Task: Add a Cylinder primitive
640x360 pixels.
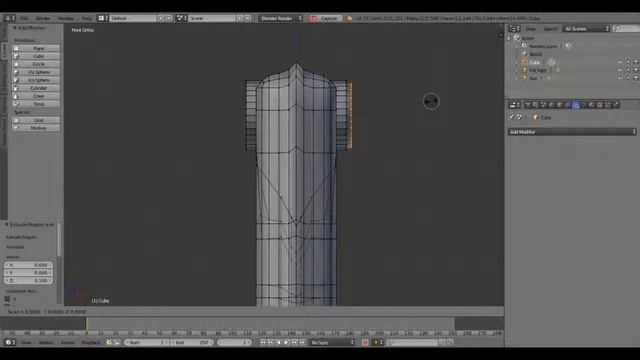Action: 36,88
